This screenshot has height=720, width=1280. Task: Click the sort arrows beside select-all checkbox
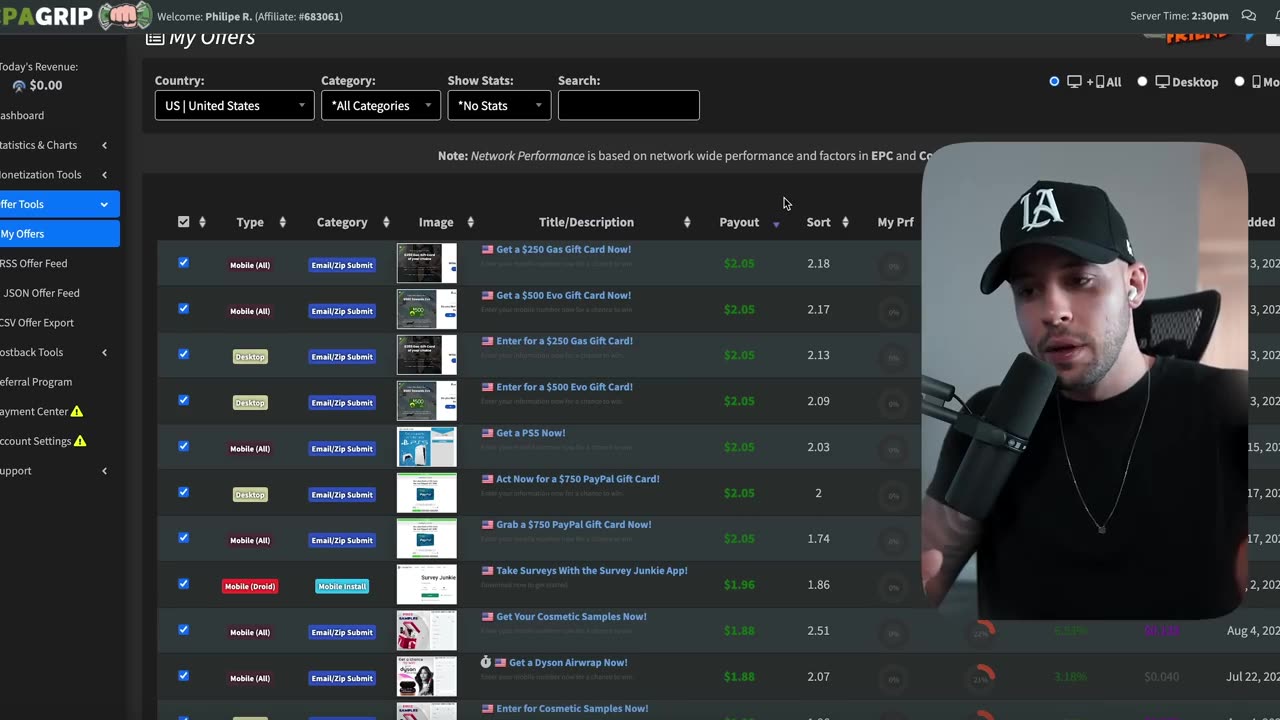(202, 222)
